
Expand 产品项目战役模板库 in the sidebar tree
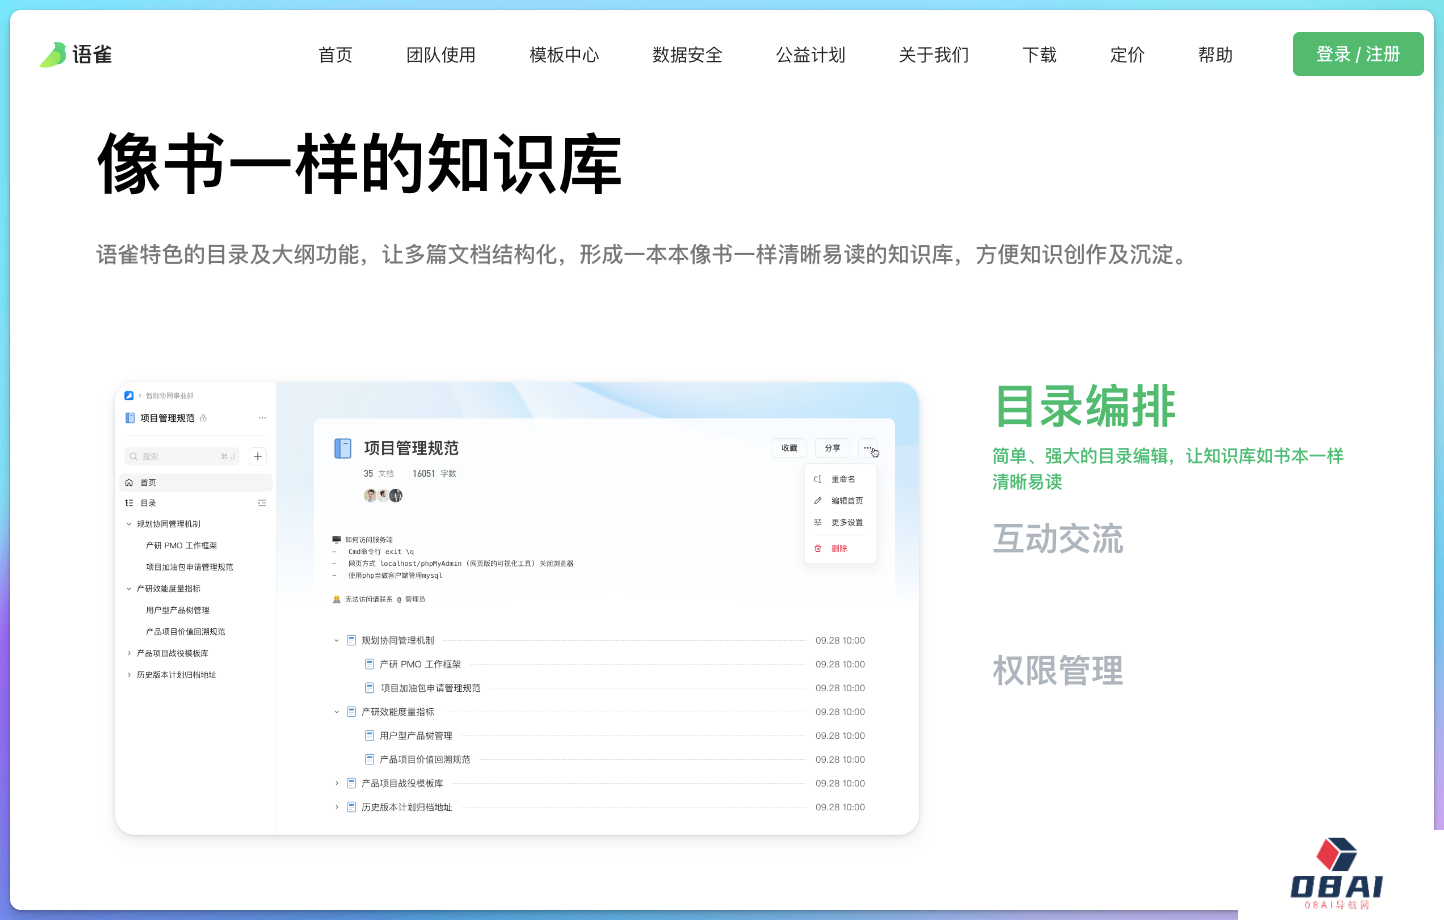129,653
